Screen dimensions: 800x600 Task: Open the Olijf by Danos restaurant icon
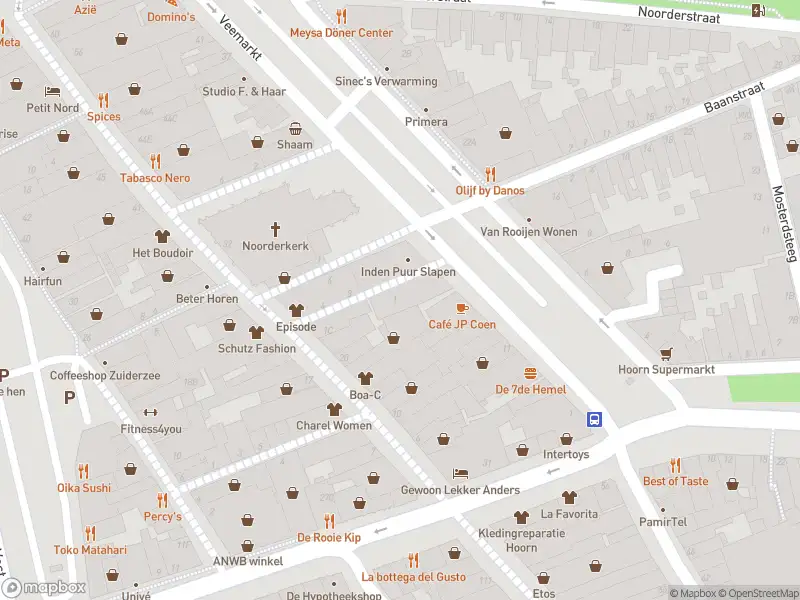coord(490,174)
